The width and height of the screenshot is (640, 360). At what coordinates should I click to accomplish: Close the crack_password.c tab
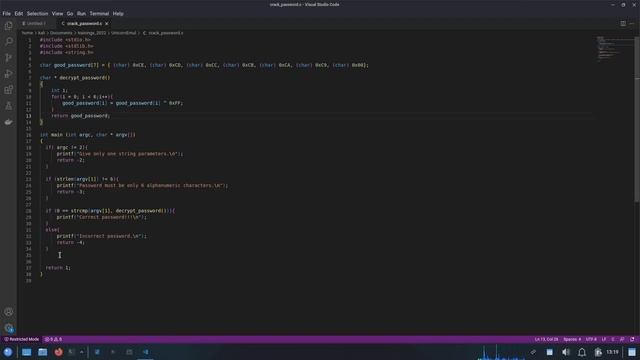point(107,24)
